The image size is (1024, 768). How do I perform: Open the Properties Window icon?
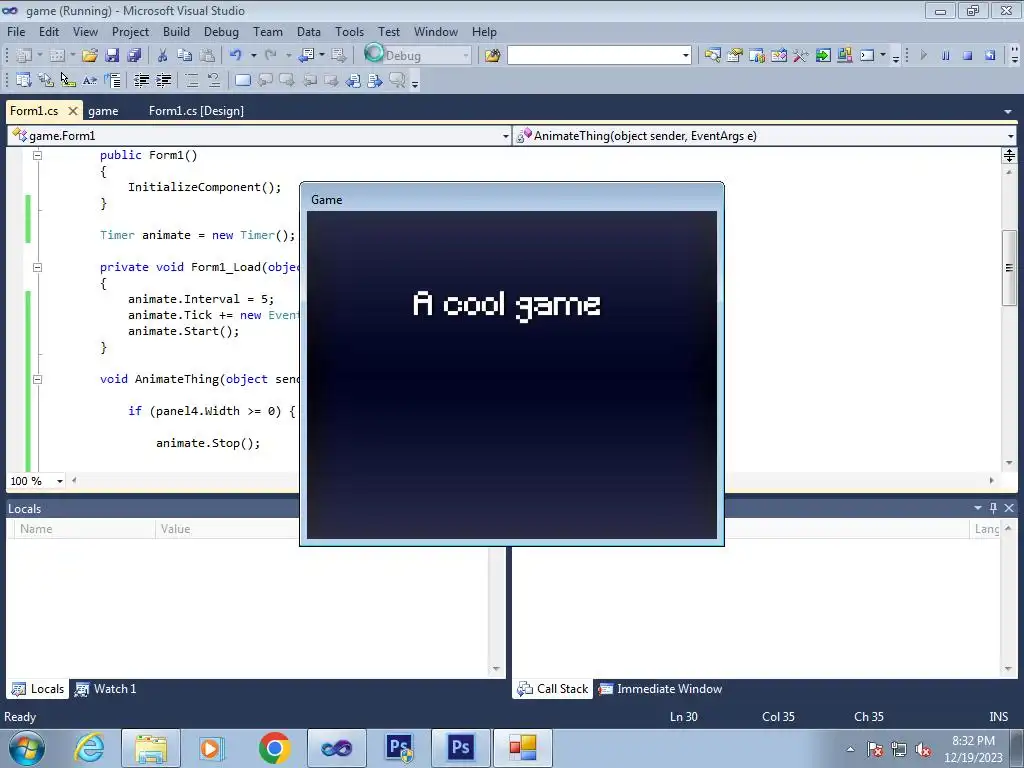tap(735, 56)
